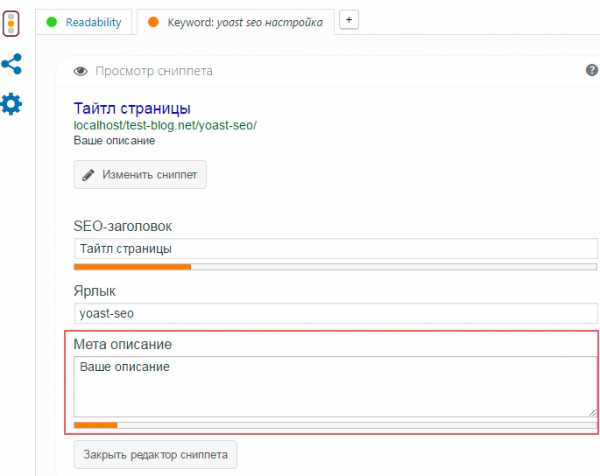
Task: Click the Мета описание textarea resize handle
Action: 592,411
